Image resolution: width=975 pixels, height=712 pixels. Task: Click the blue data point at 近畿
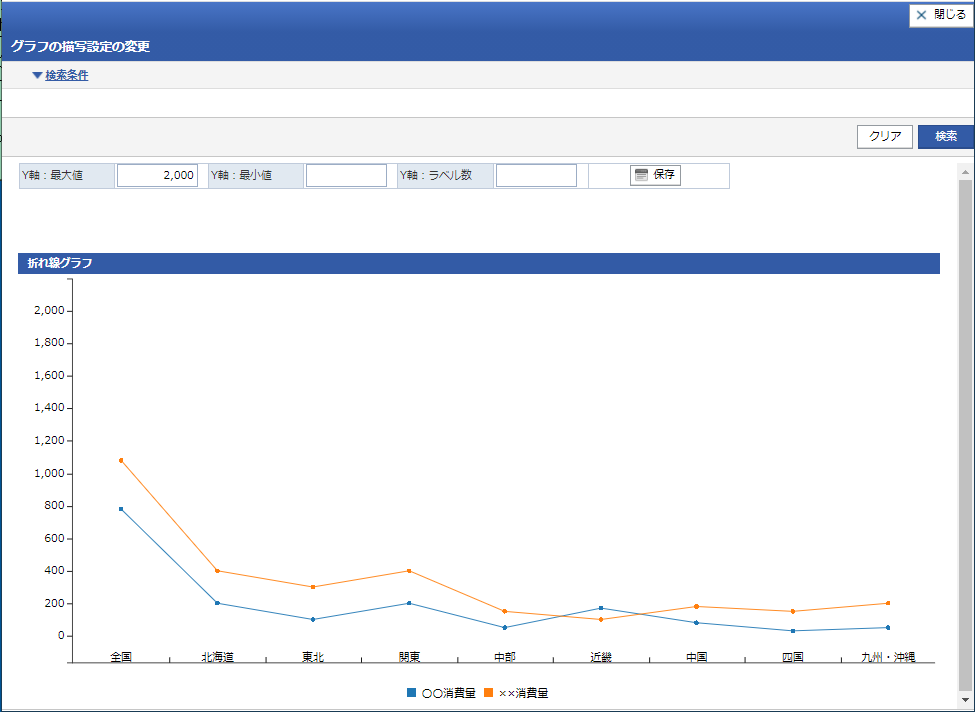(x=601, y=608)
